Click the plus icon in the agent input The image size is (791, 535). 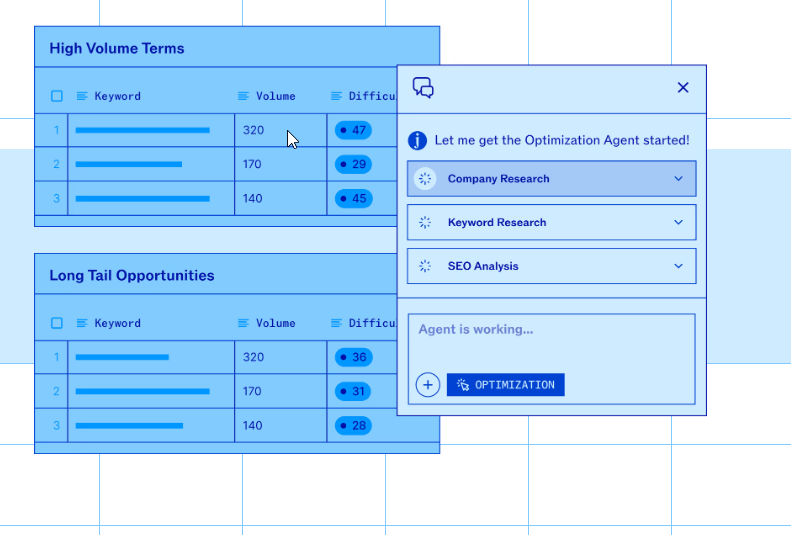428,385
